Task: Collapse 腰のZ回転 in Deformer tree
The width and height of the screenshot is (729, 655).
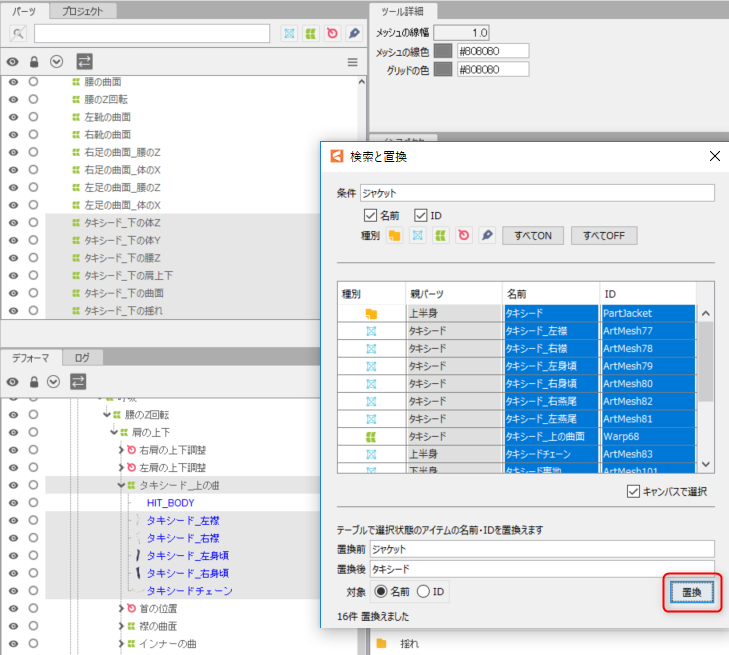Action: coord(107,414)
